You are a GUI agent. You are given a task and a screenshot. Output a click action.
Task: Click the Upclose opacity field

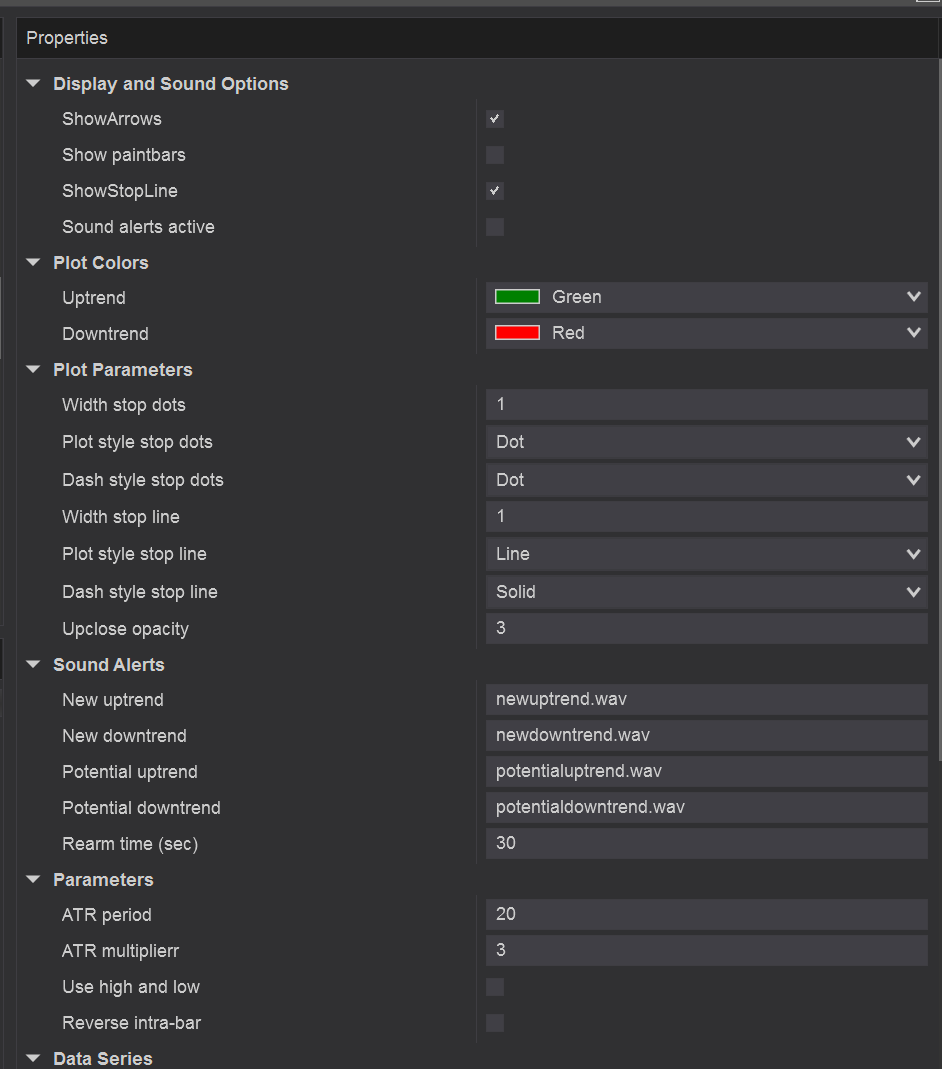click(x=706, y=629)
